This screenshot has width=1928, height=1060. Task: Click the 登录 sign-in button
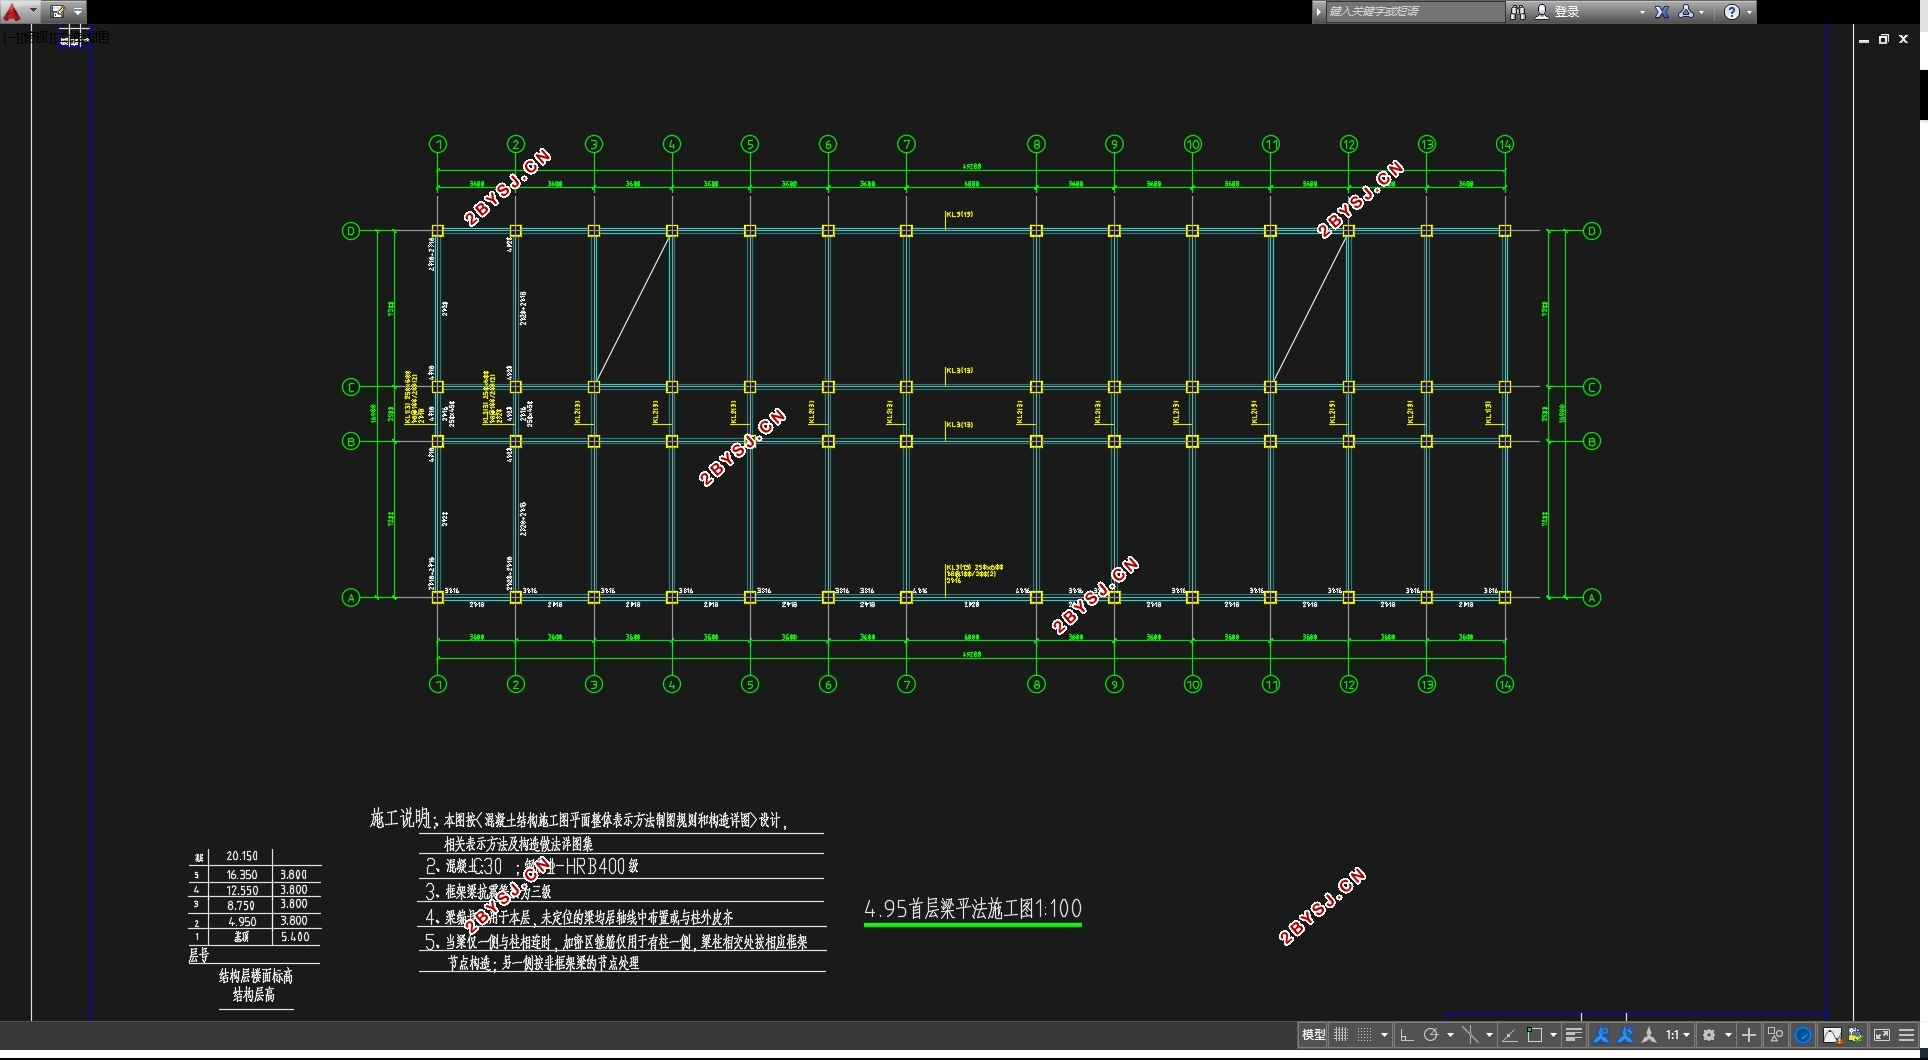click(1567, 12)
